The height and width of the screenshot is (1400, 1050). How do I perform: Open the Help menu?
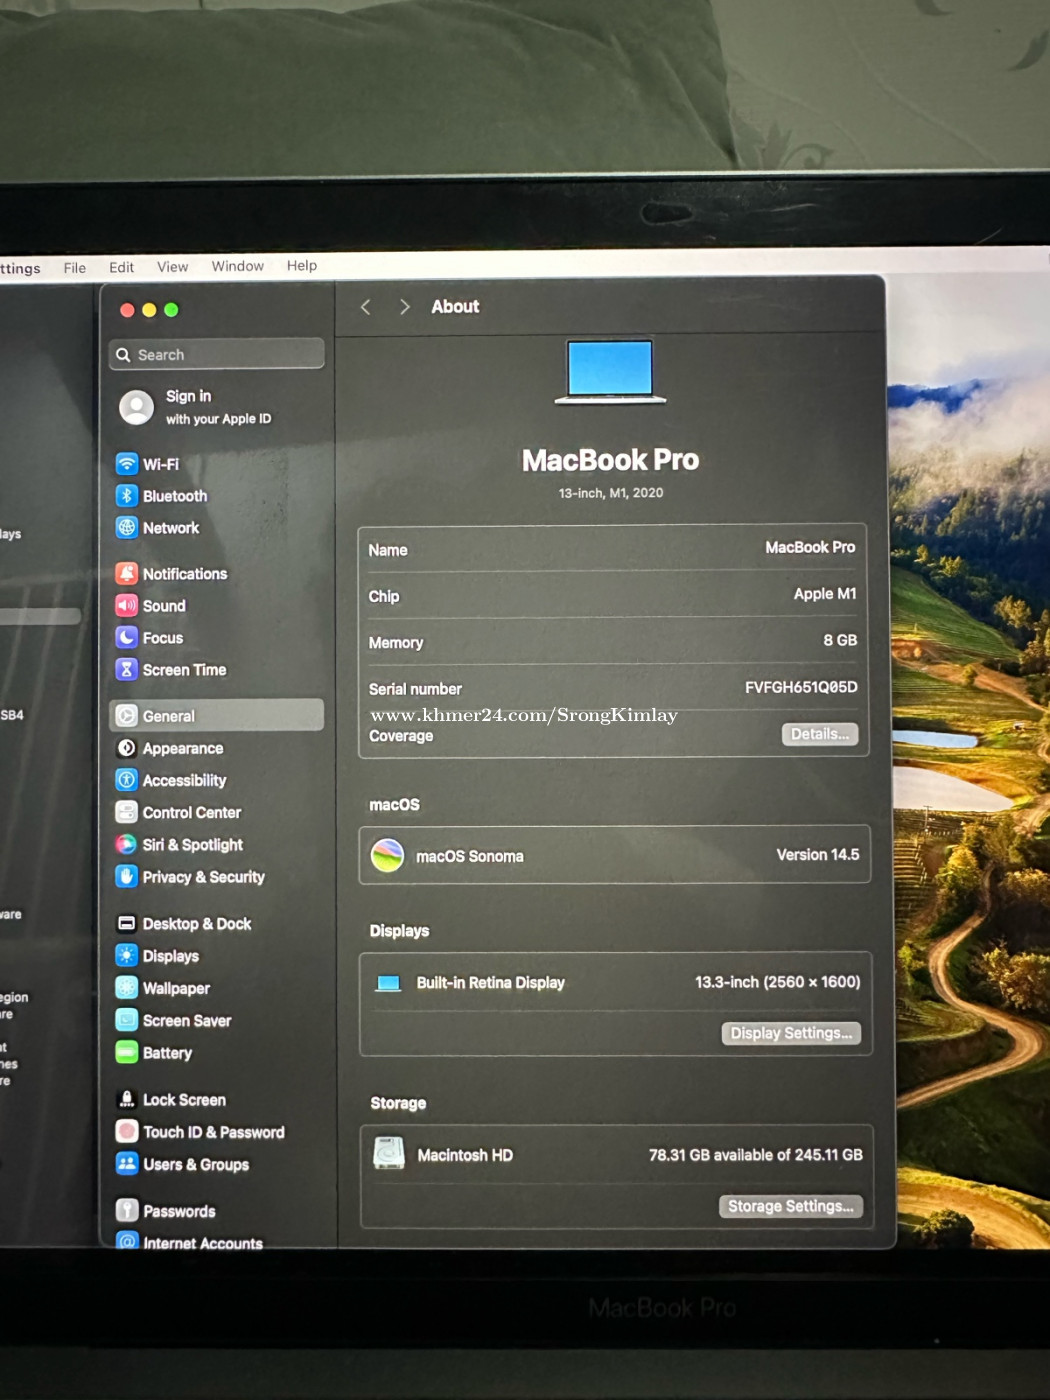coord(302,265)
